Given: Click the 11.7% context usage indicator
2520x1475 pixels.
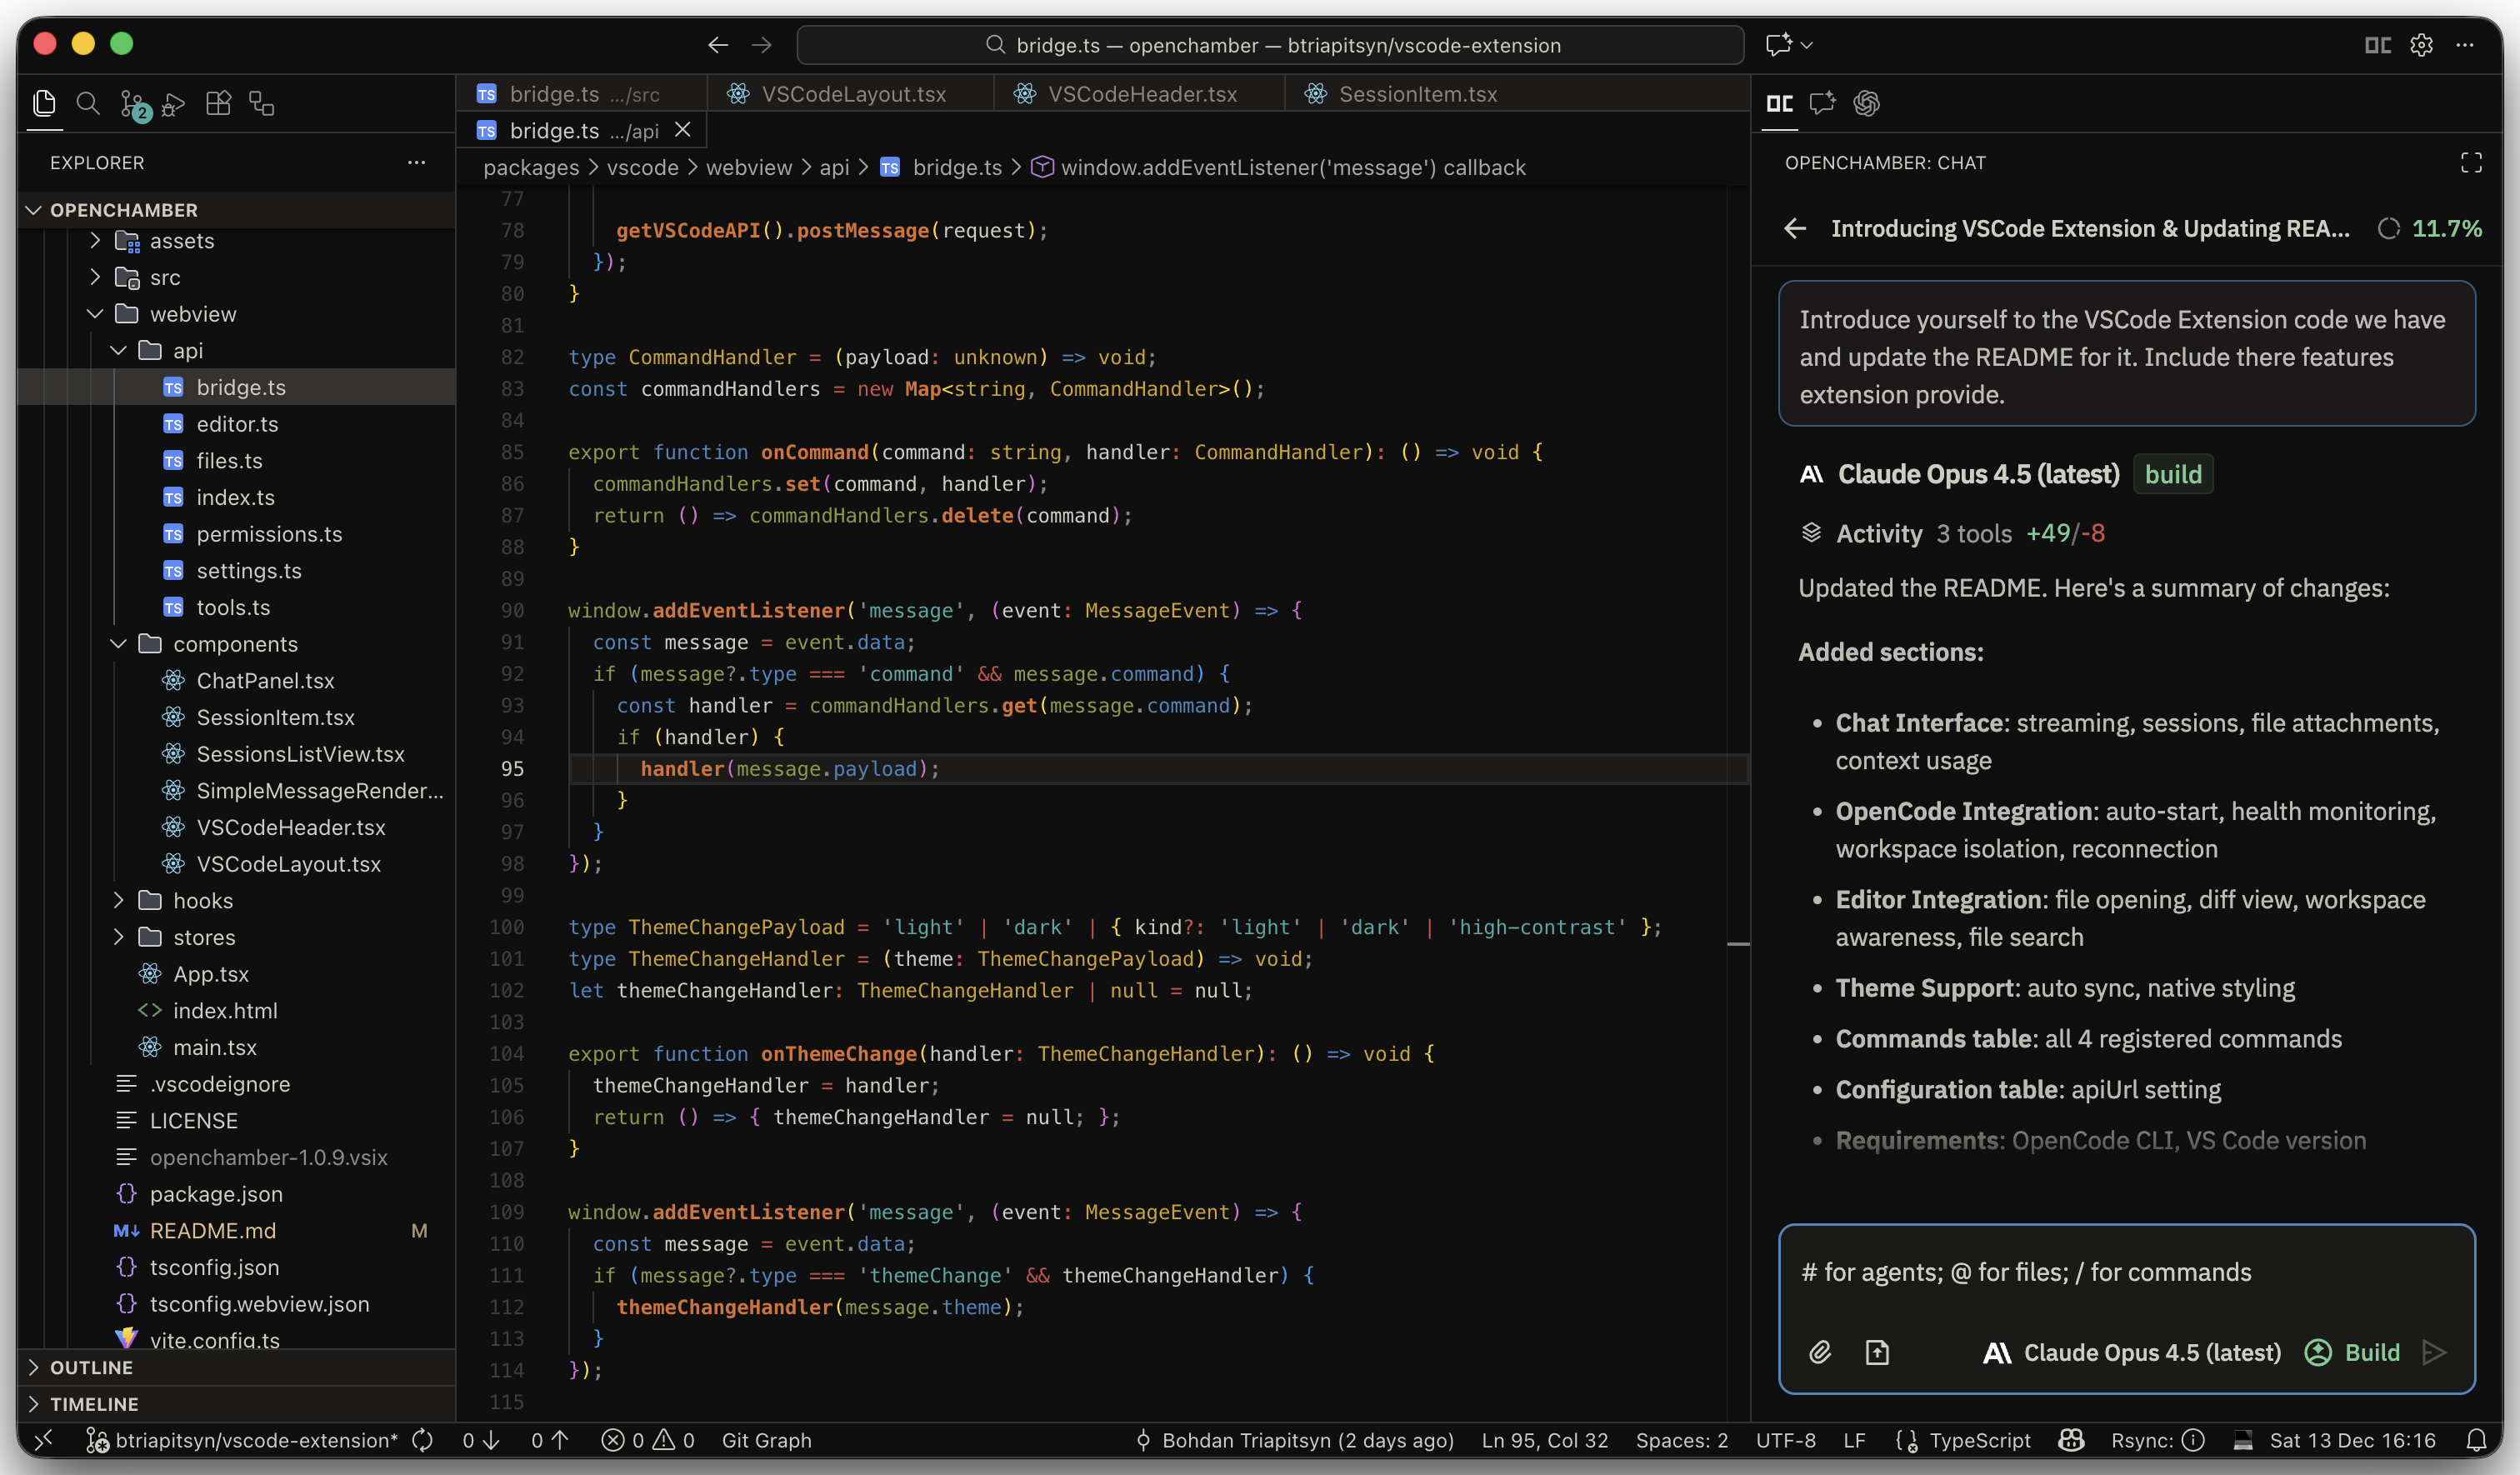Looking at the screenshot, I should point(2430,228).
